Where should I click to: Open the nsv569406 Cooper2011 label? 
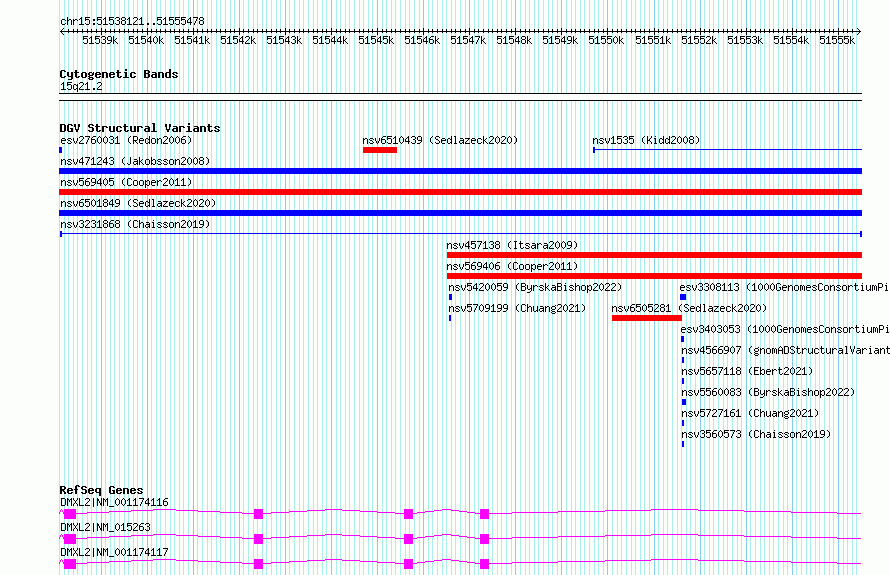[x=512, y=266]
